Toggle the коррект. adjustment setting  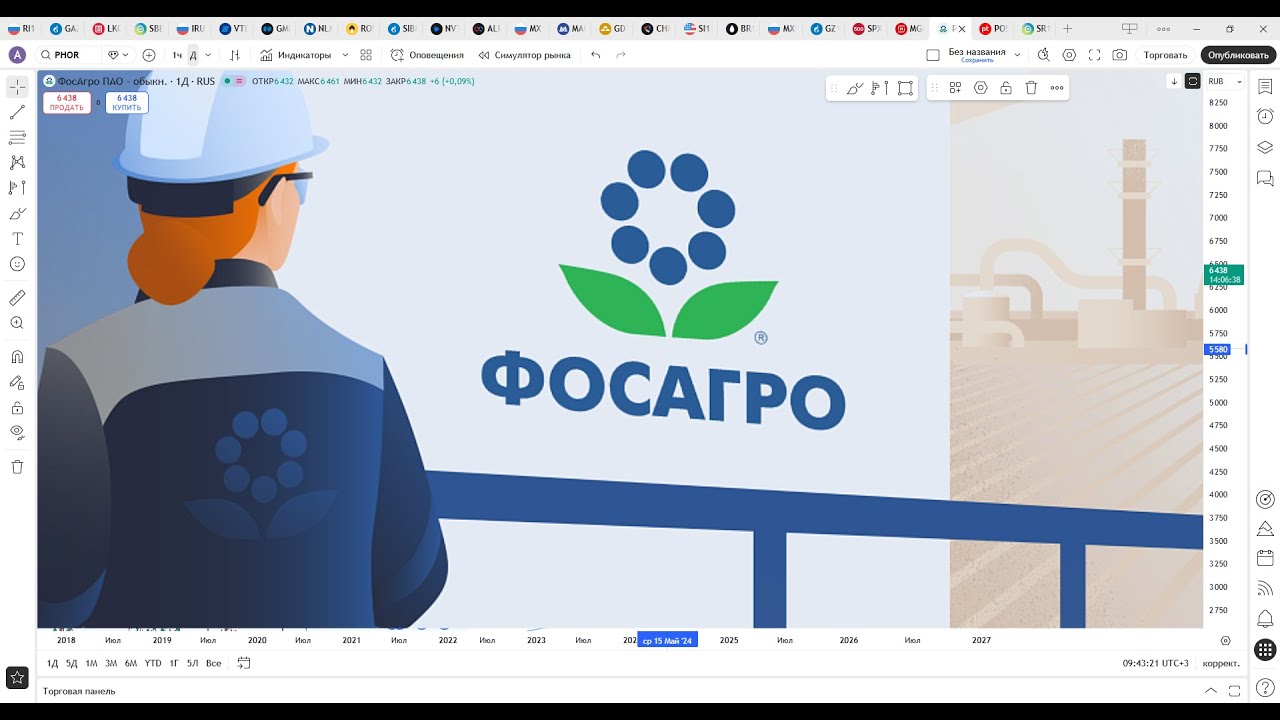[x=1221, y=663]
